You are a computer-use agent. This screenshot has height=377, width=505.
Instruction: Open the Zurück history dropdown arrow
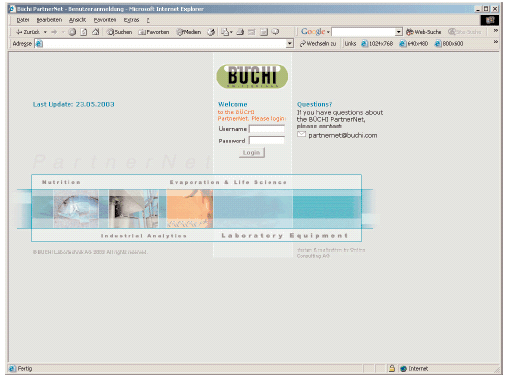tap(45, 32)
